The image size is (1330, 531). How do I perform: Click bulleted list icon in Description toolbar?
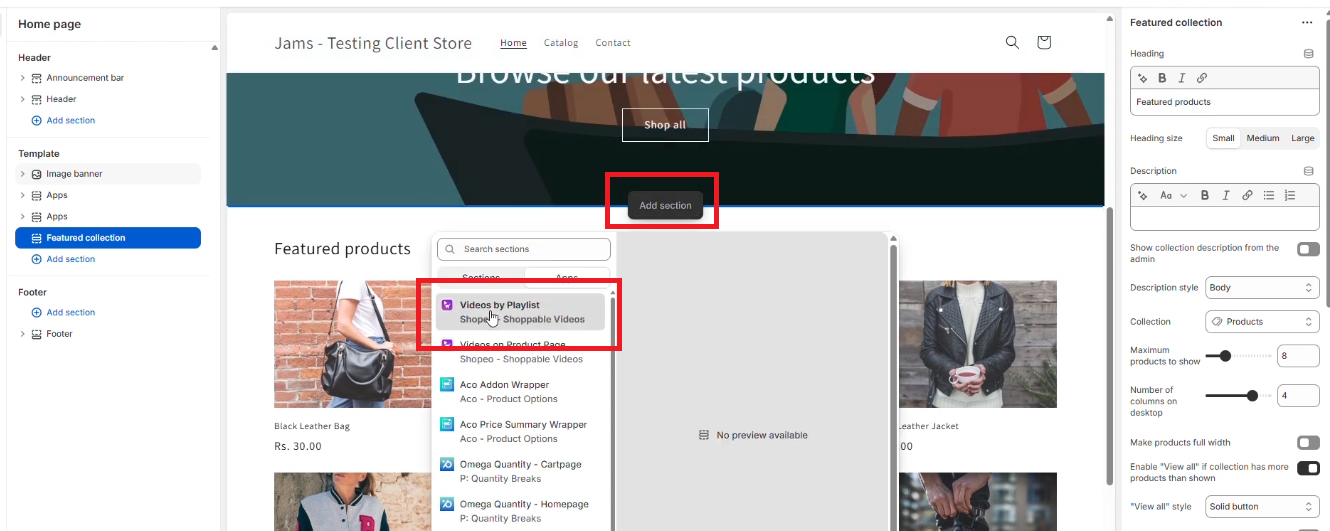tap(1269, 195)
